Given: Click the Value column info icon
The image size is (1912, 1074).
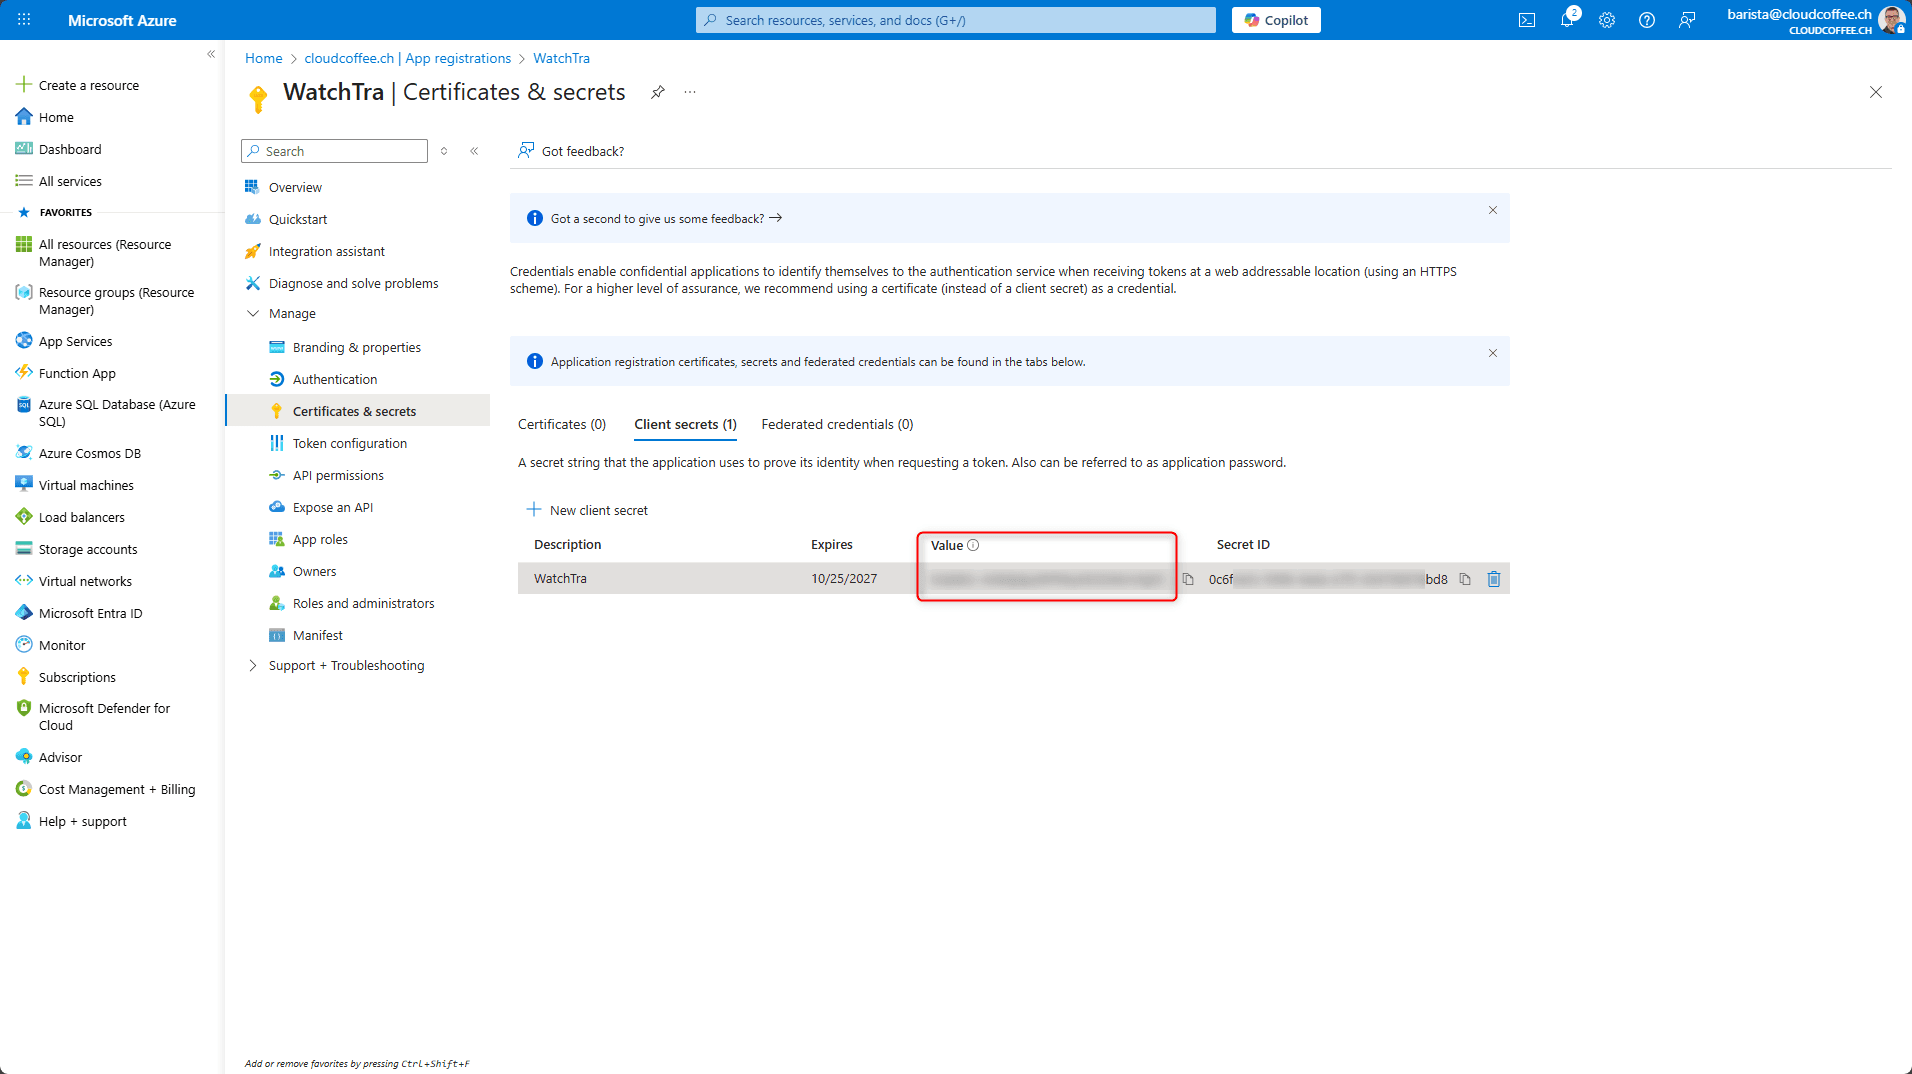Looking at the screenshot, I should [x=973, y=545].
